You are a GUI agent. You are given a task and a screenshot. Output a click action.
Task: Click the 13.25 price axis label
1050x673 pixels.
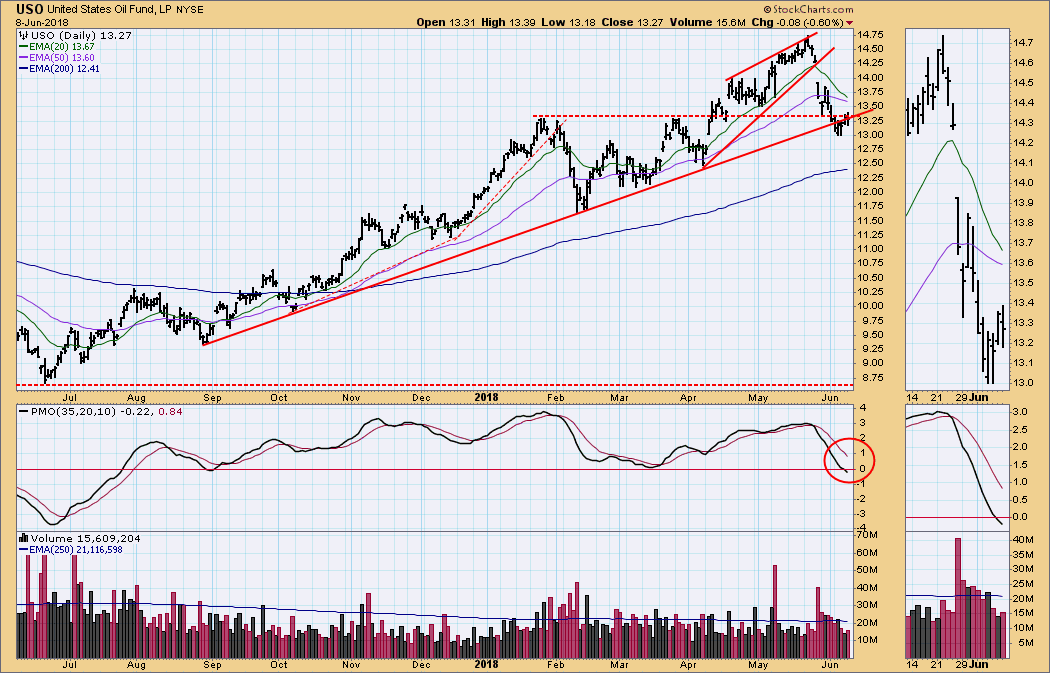coord(870,120)
